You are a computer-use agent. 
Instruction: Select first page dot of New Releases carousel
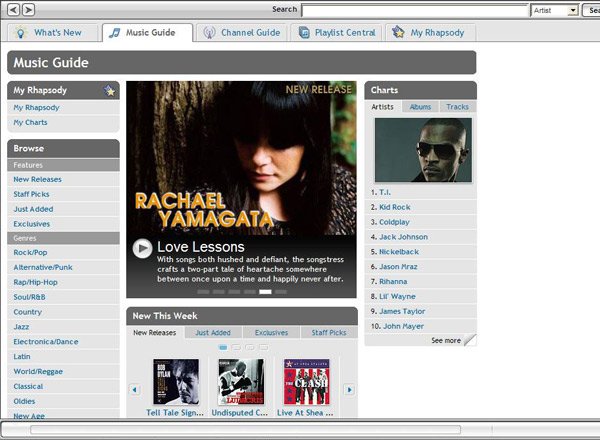[223, 347]
